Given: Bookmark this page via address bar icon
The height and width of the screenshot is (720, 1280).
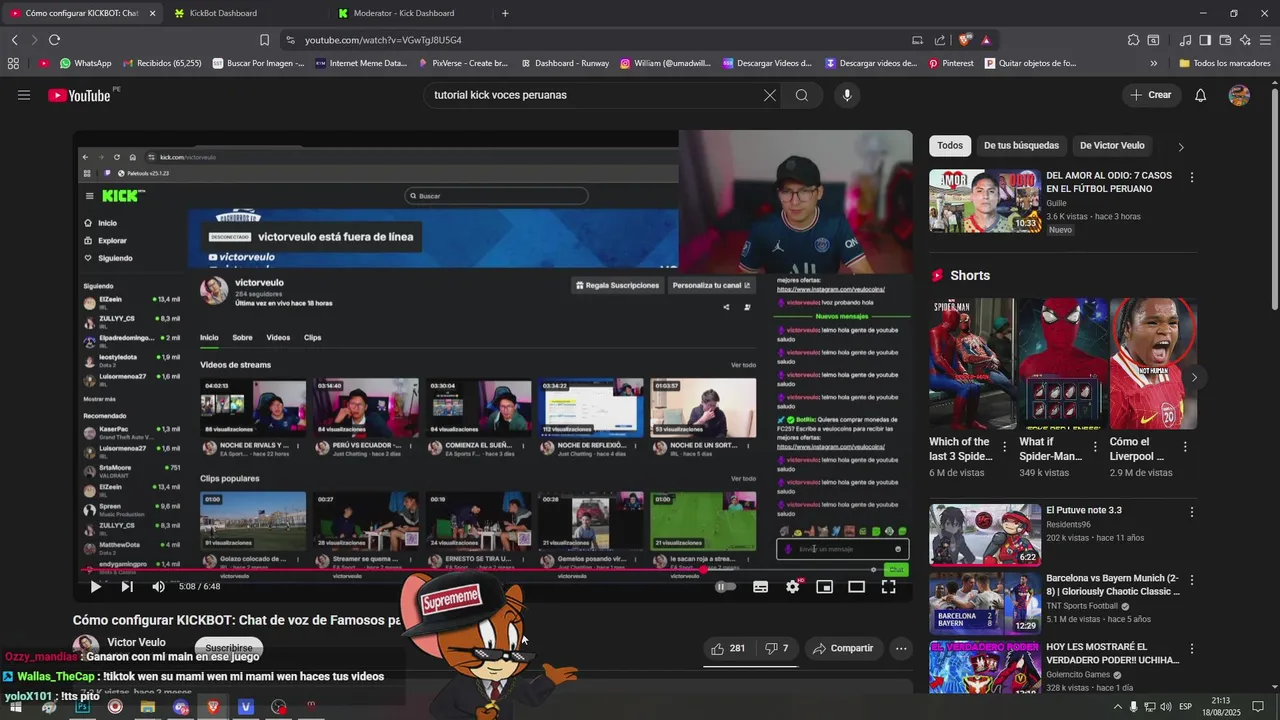Looking at the screenshot, I should (264, 40).
